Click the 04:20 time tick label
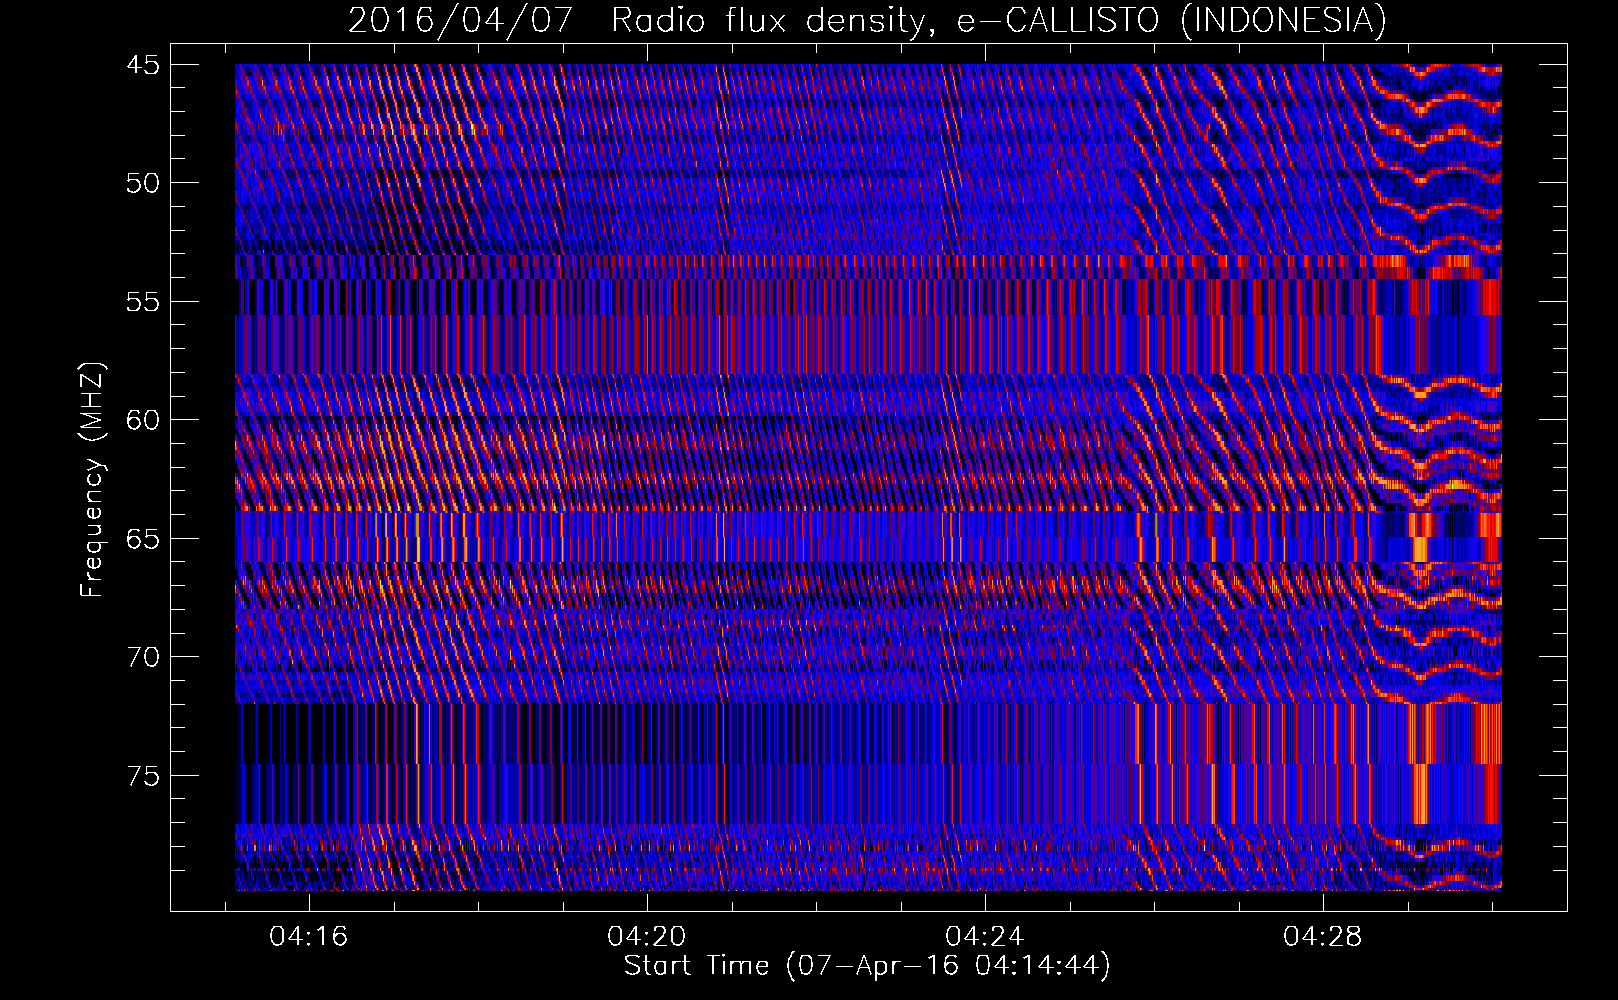 [x=647, y=937]
